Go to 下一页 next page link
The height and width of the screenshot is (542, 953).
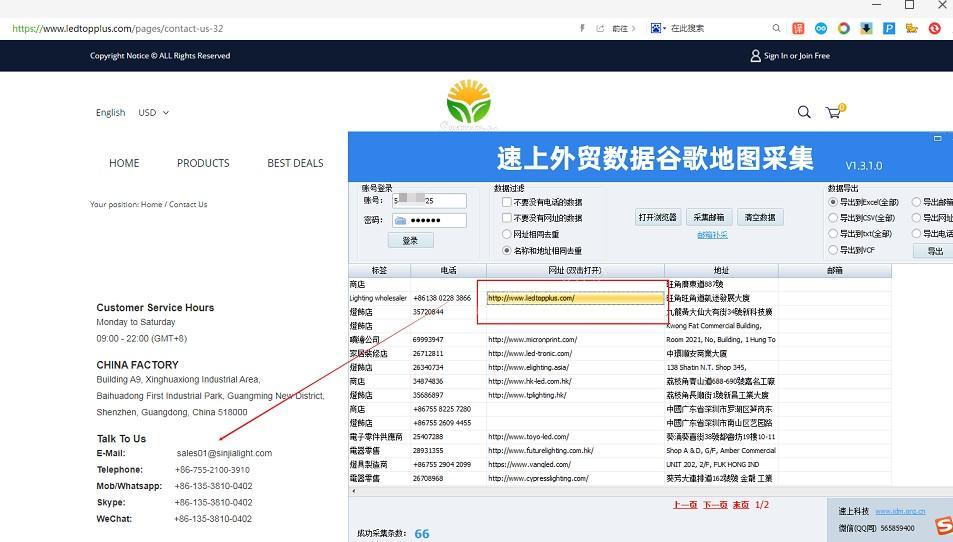715,505
